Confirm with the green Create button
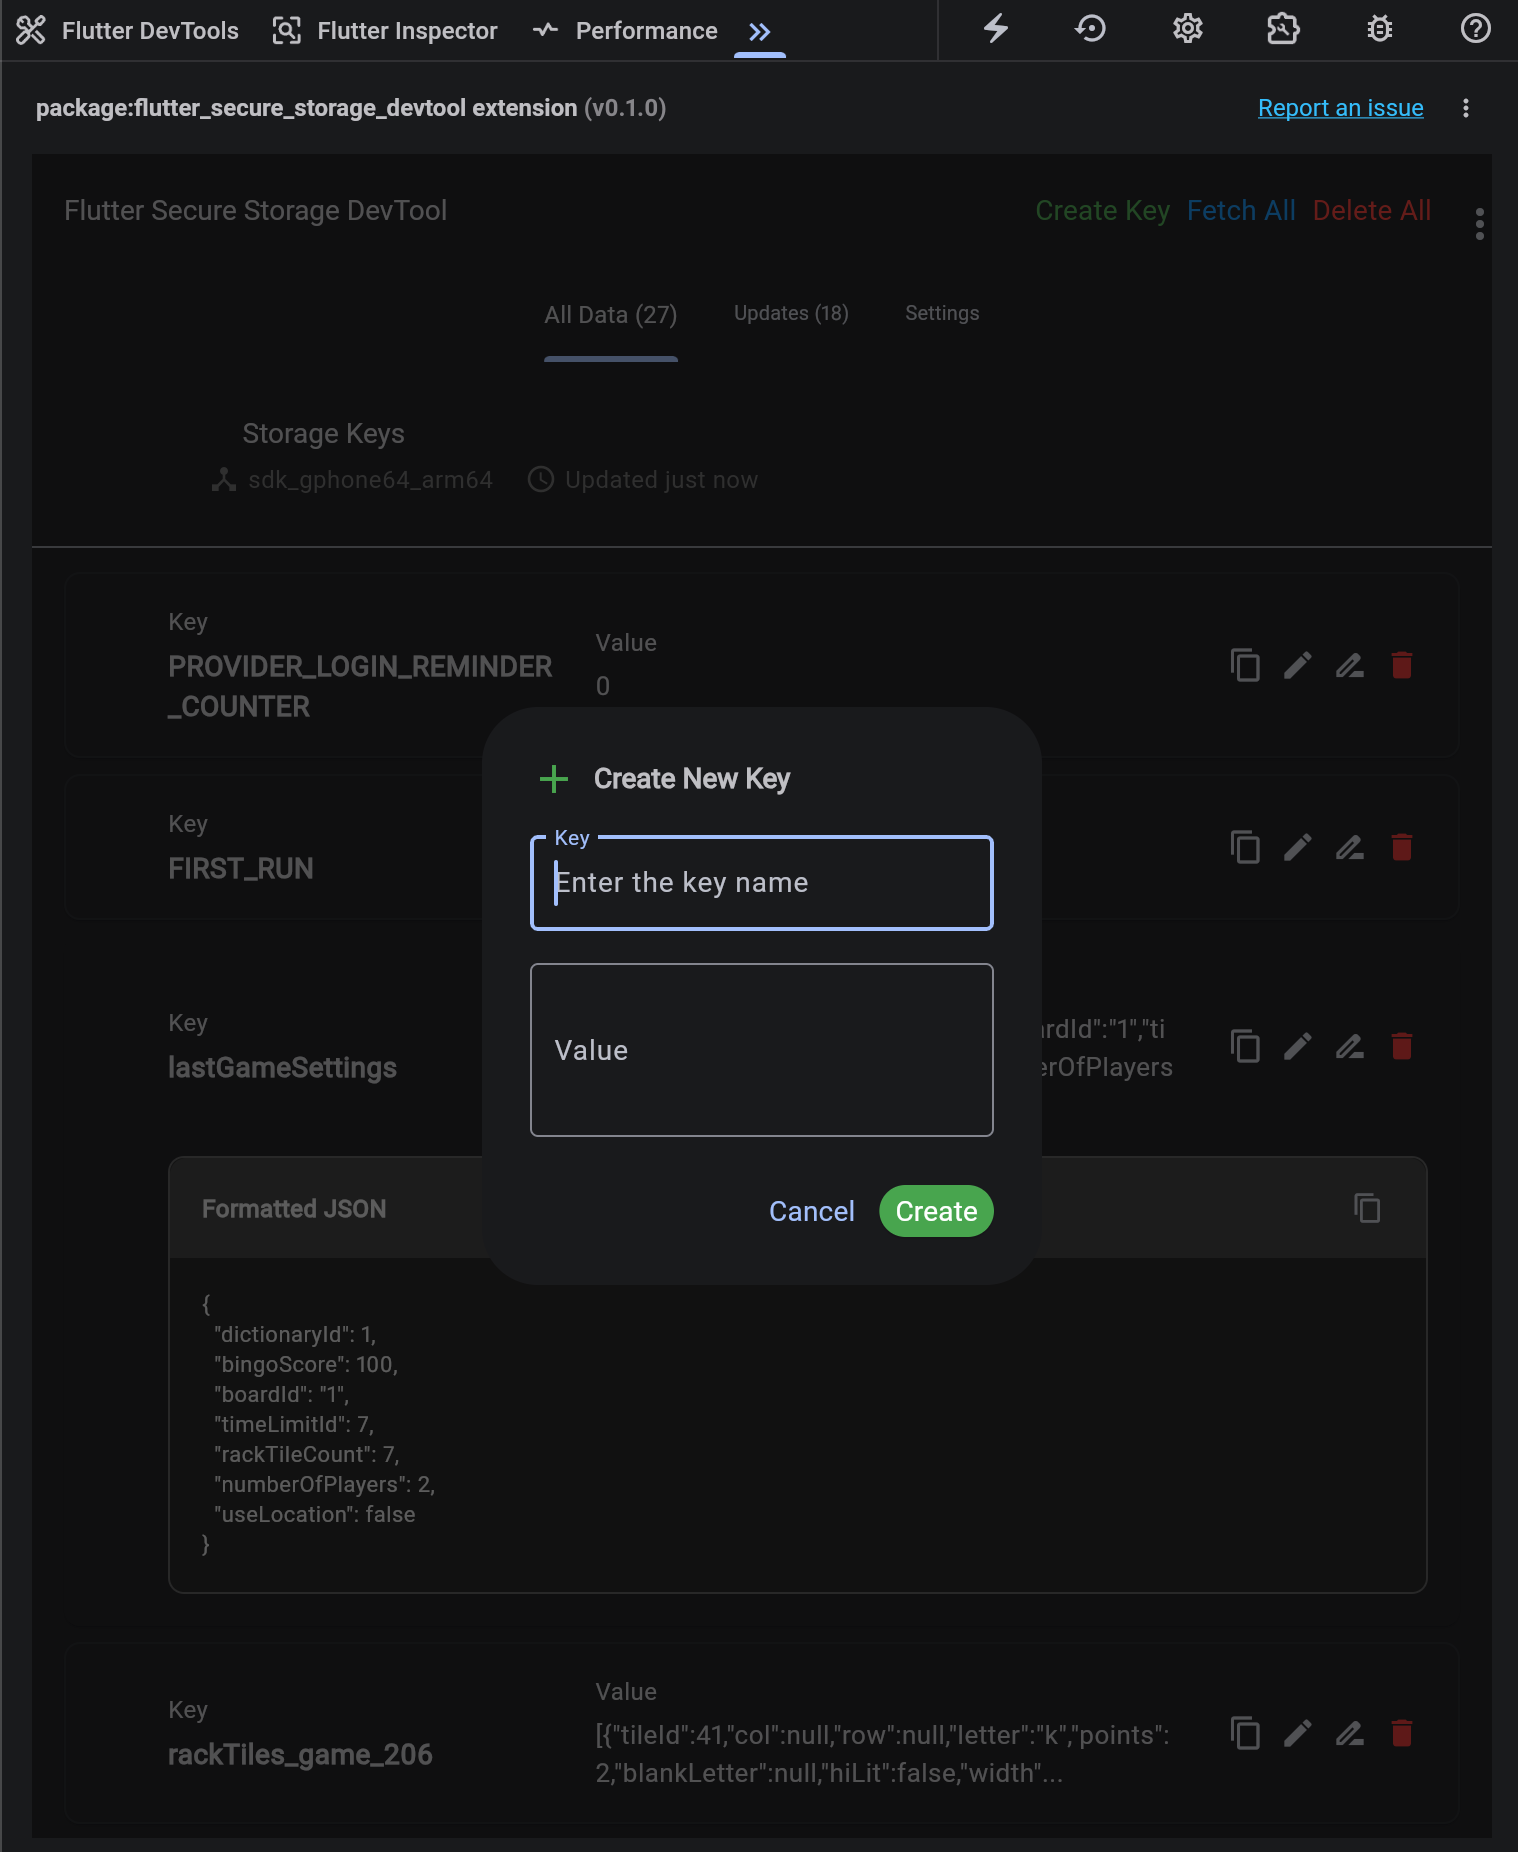Screen dimensions: 1518x1852 [x=936, y=1211]
